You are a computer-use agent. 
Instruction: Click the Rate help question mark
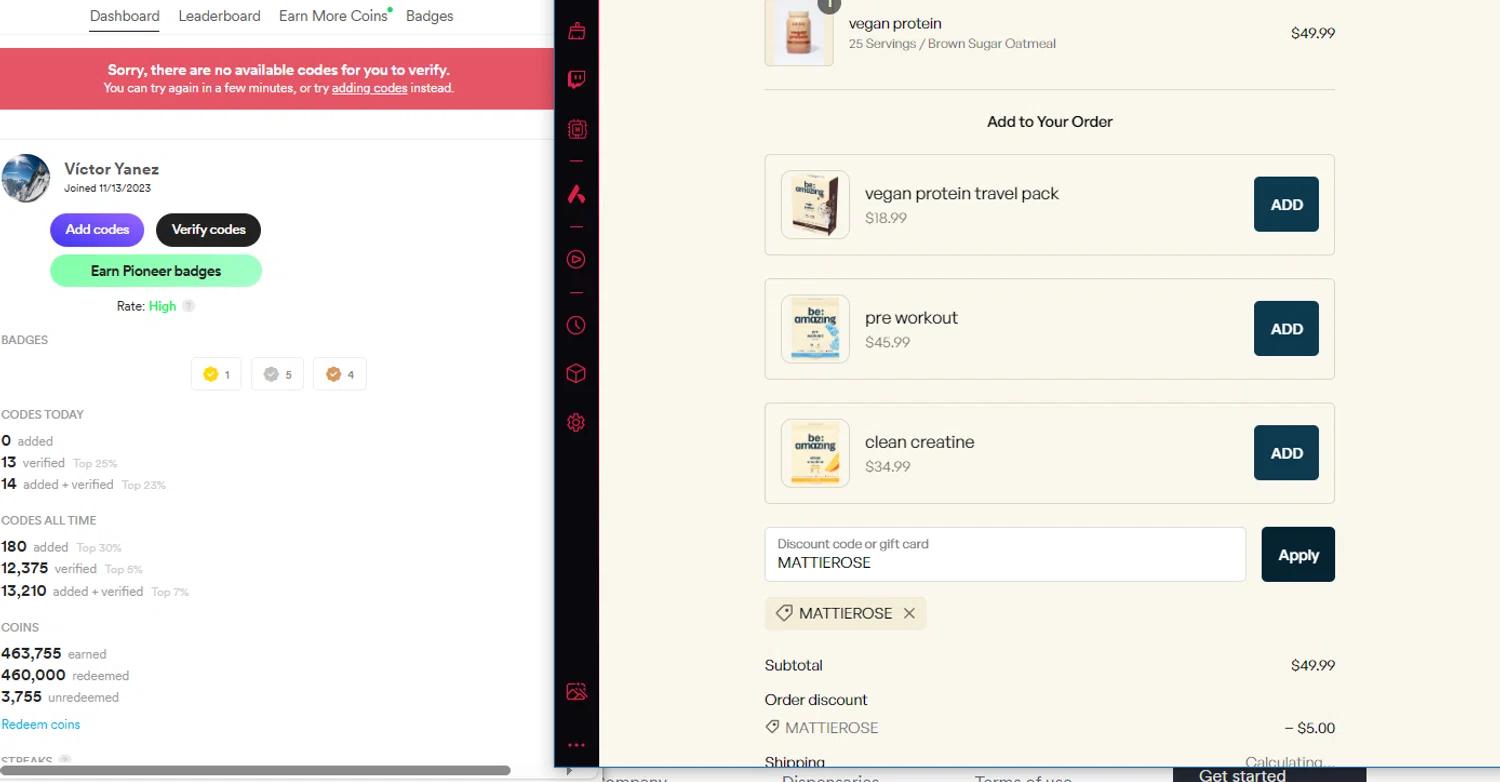[x=188, y=306]
